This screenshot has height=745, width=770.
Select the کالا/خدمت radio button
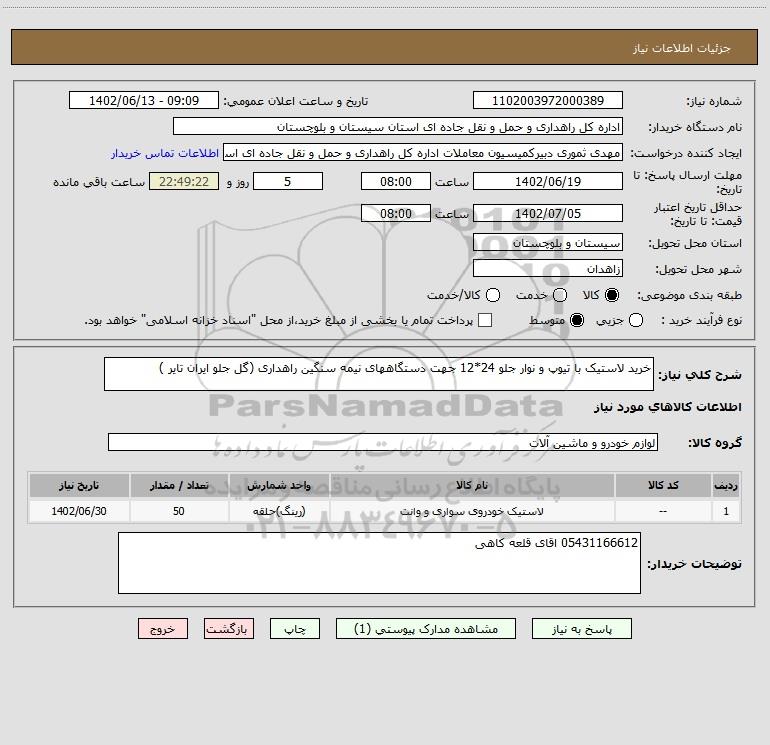[x=493, y=295]
